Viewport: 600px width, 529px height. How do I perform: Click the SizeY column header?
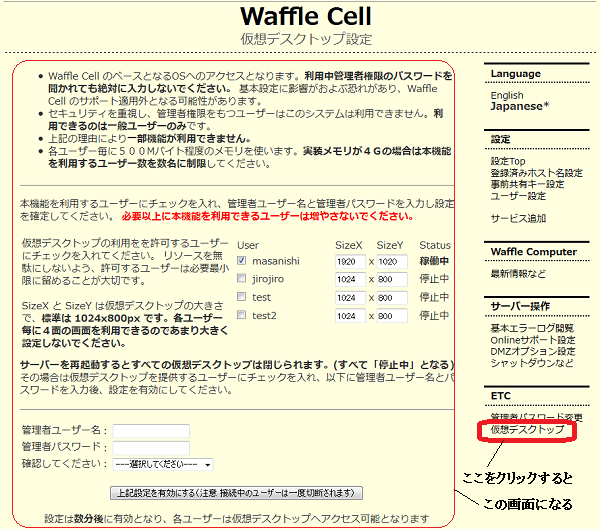pyautogui.click(x=390, y=245)
